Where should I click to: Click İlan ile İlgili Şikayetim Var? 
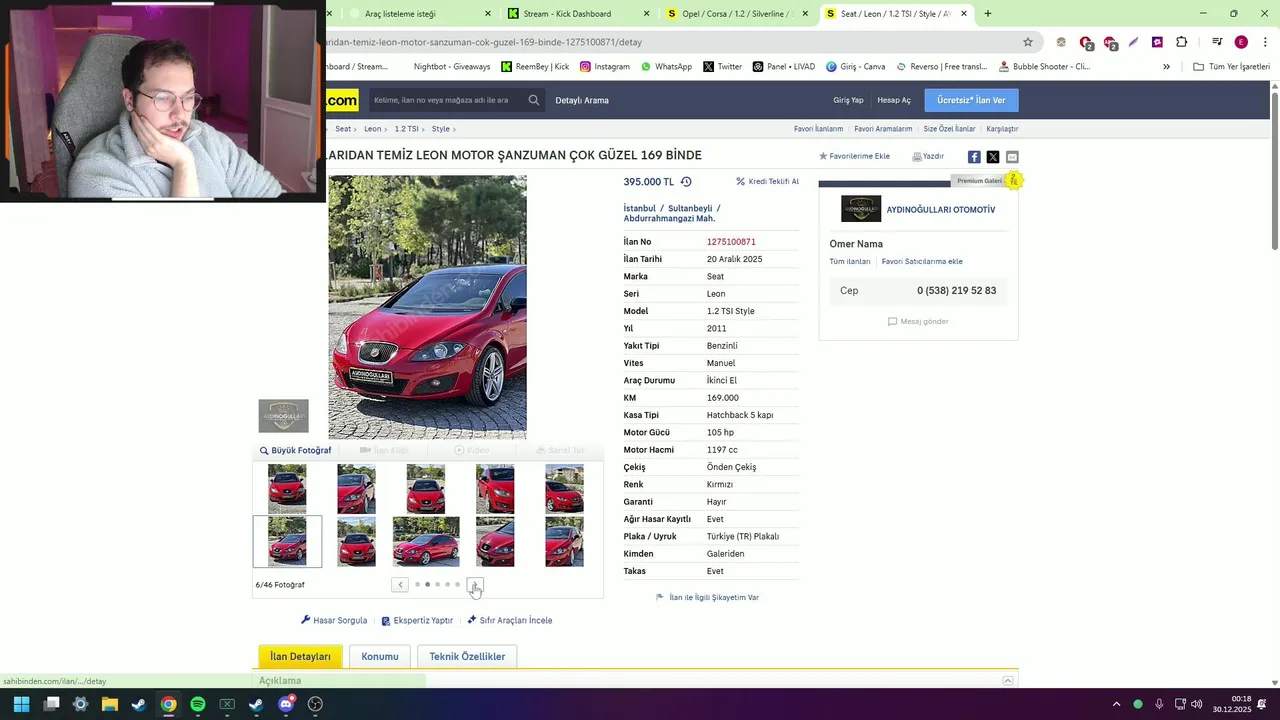click(707, 598)
